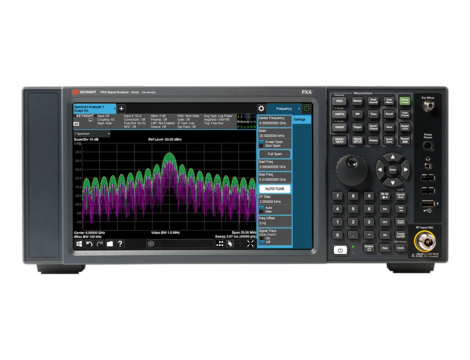The image size is (470, 360).
Task: Tap the Stop Freq field
Action: coord(275,177)
